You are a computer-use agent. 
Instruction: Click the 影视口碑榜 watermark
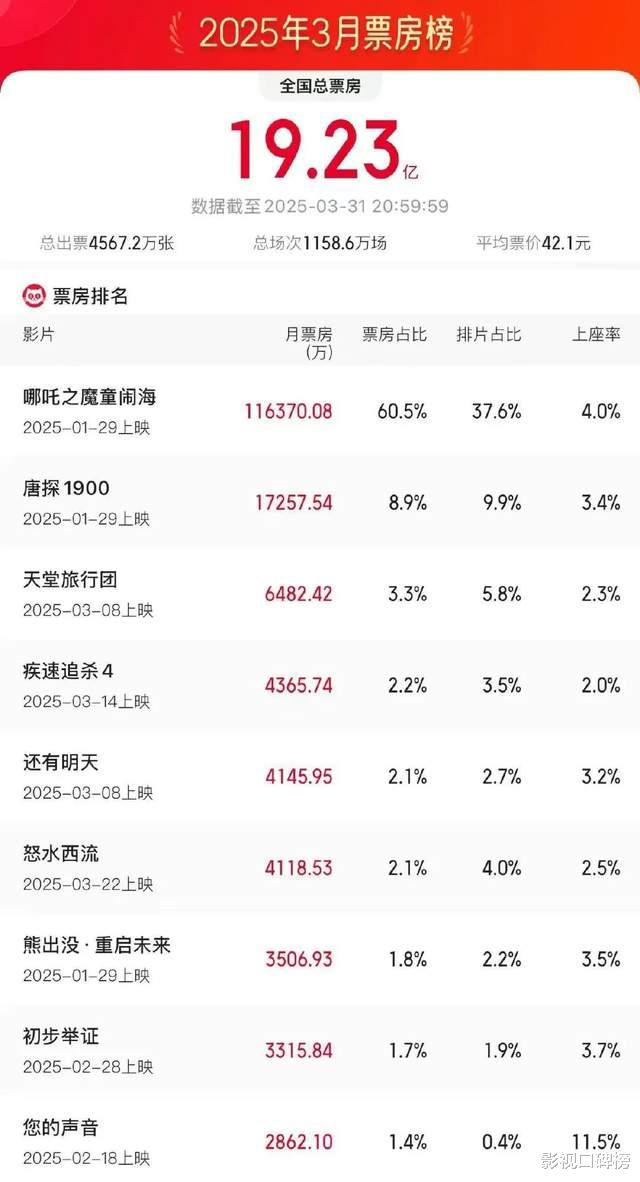pos(585,1161)
